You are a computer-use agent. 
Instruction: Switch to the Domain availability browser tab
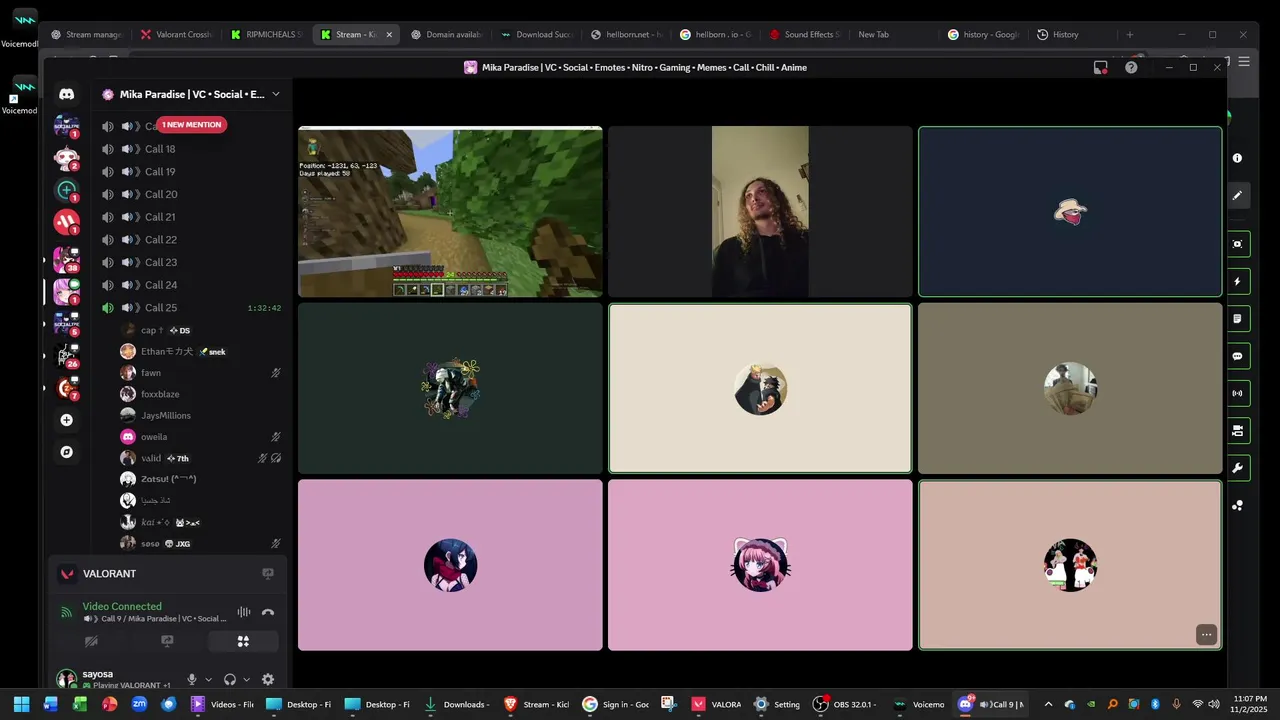click(446, 34)
